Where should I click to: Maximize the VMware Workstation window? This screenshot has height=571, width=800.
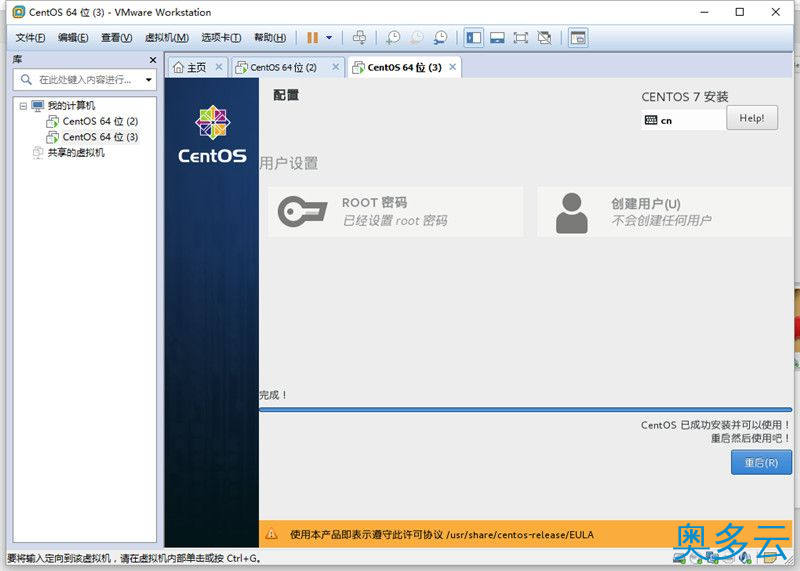[740, 12]
